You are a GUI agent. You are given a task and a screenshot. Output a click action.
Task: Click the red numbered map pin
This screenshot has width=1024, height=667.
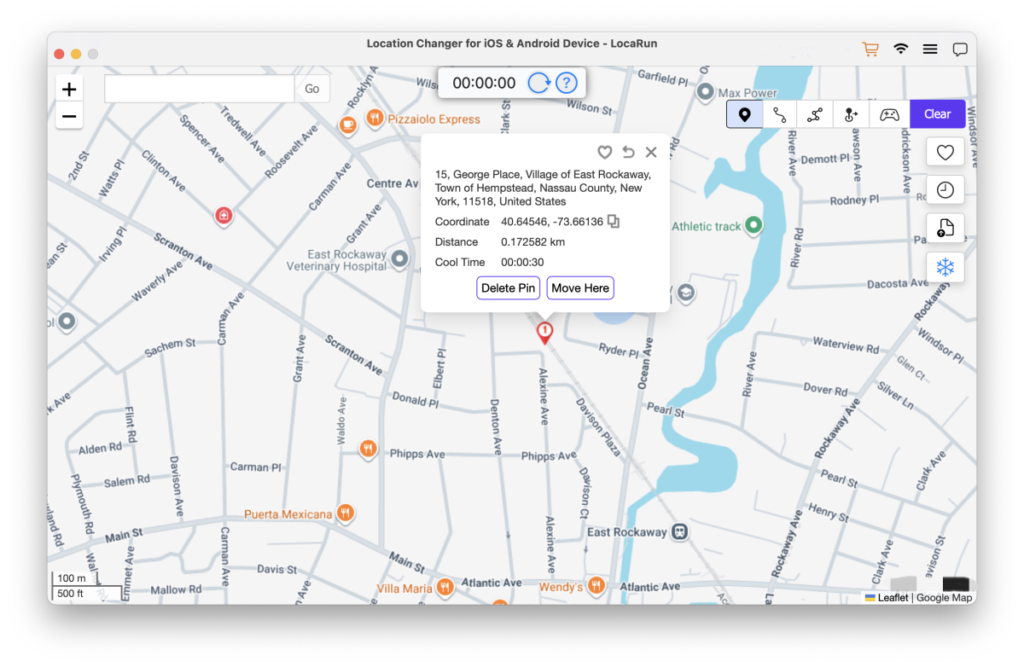coord(545,332)
